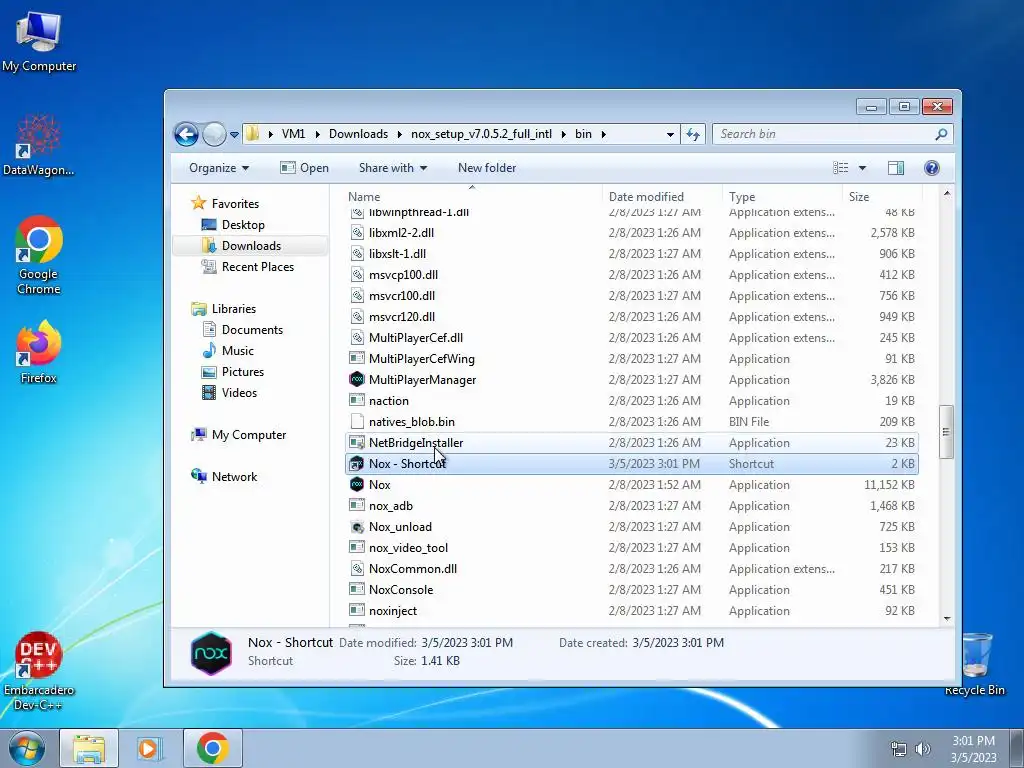Screen dimensions: 1024x768
Task: Open Explorer help
Action: [932, 168]
